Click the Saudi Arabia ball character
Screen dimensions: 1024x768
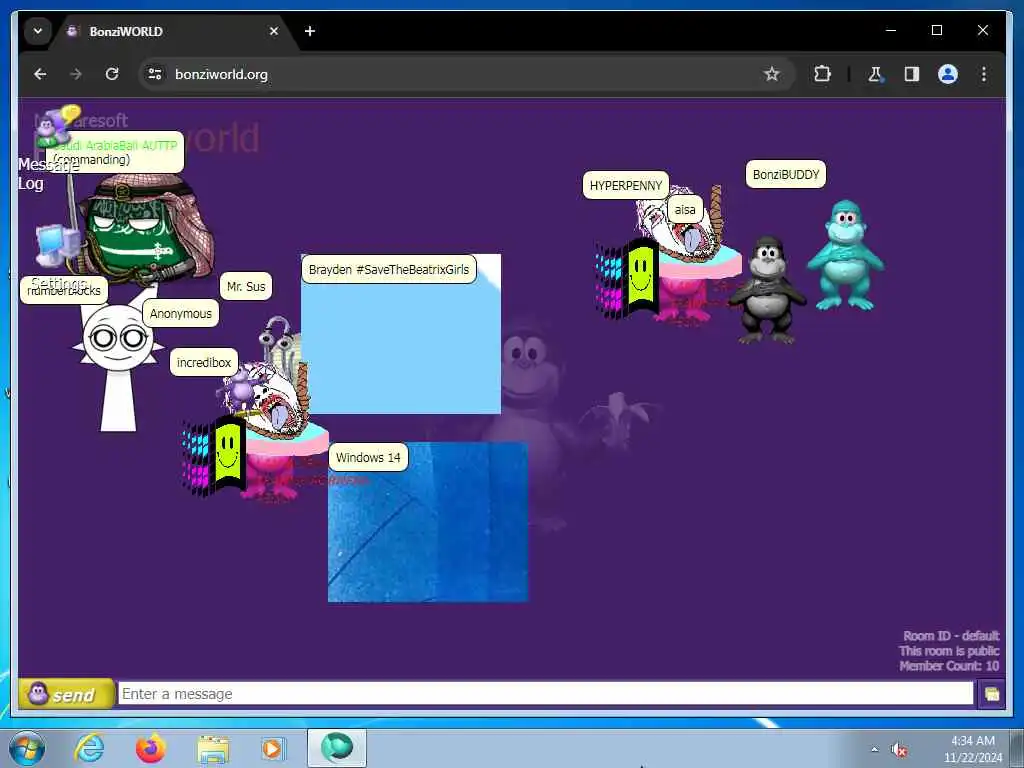tap(148, 229)
